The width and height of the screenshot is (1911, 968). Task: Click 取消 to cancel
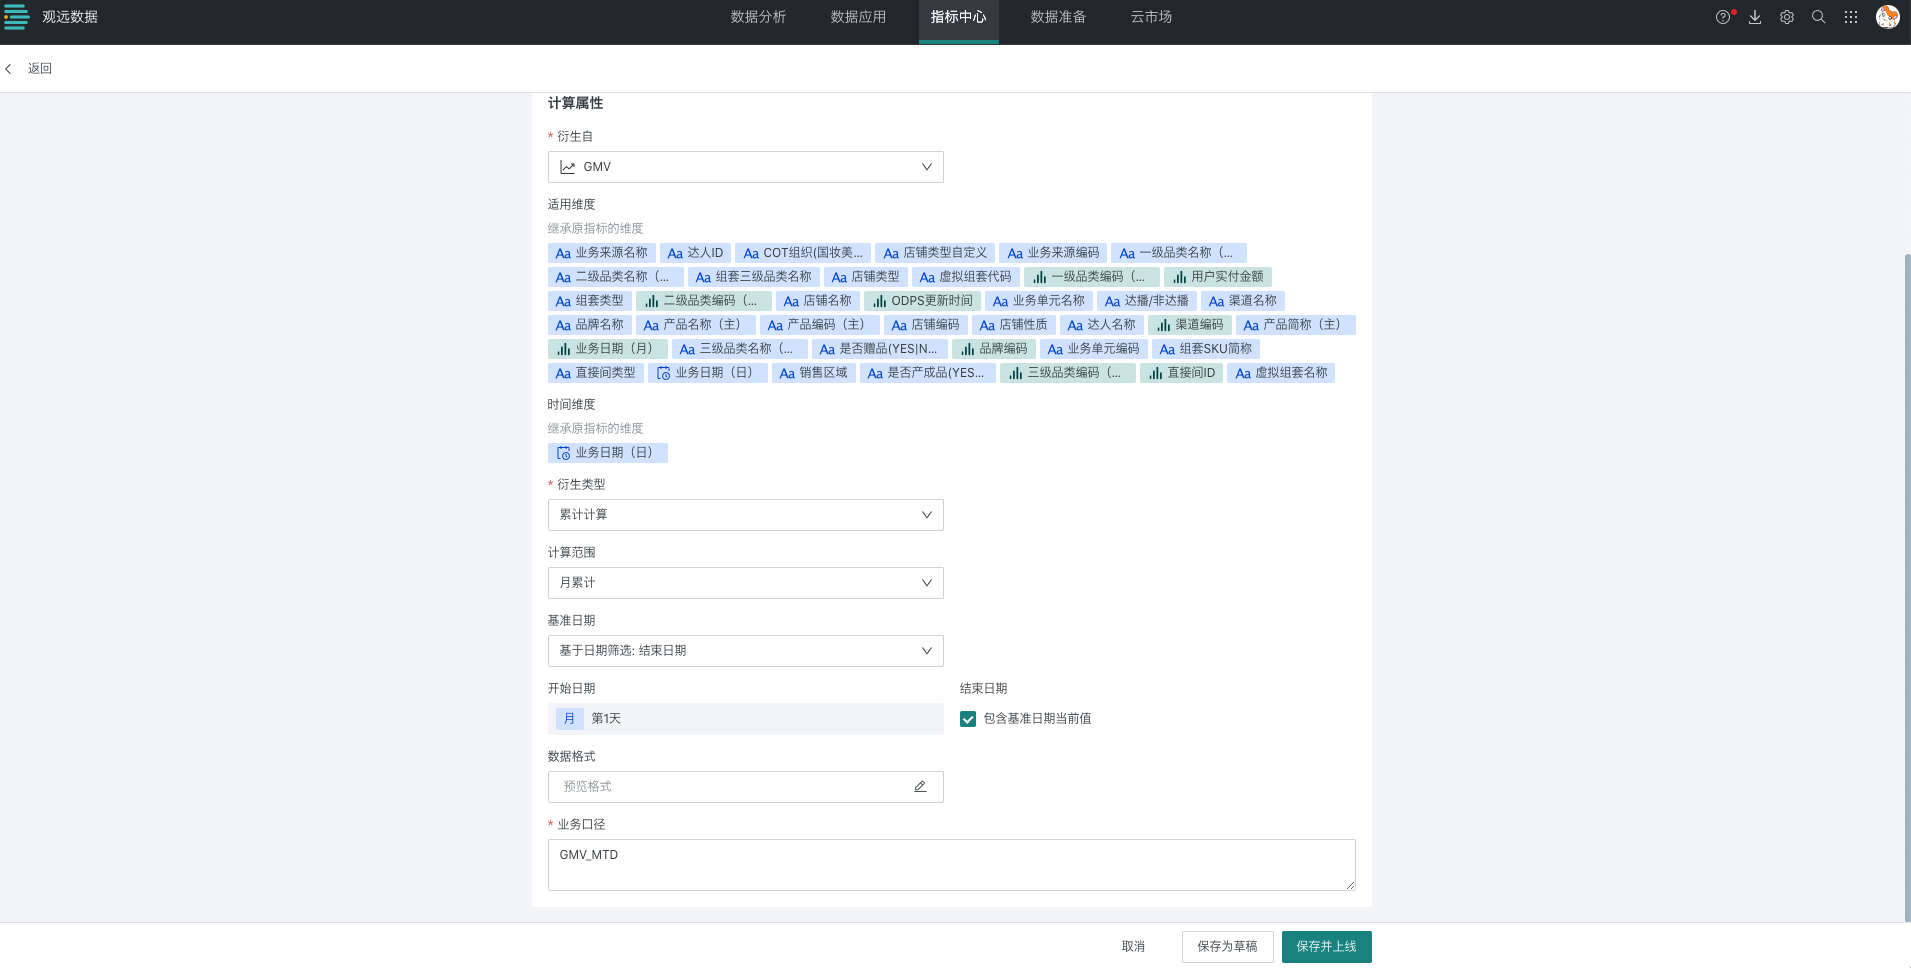point(1133,947)
